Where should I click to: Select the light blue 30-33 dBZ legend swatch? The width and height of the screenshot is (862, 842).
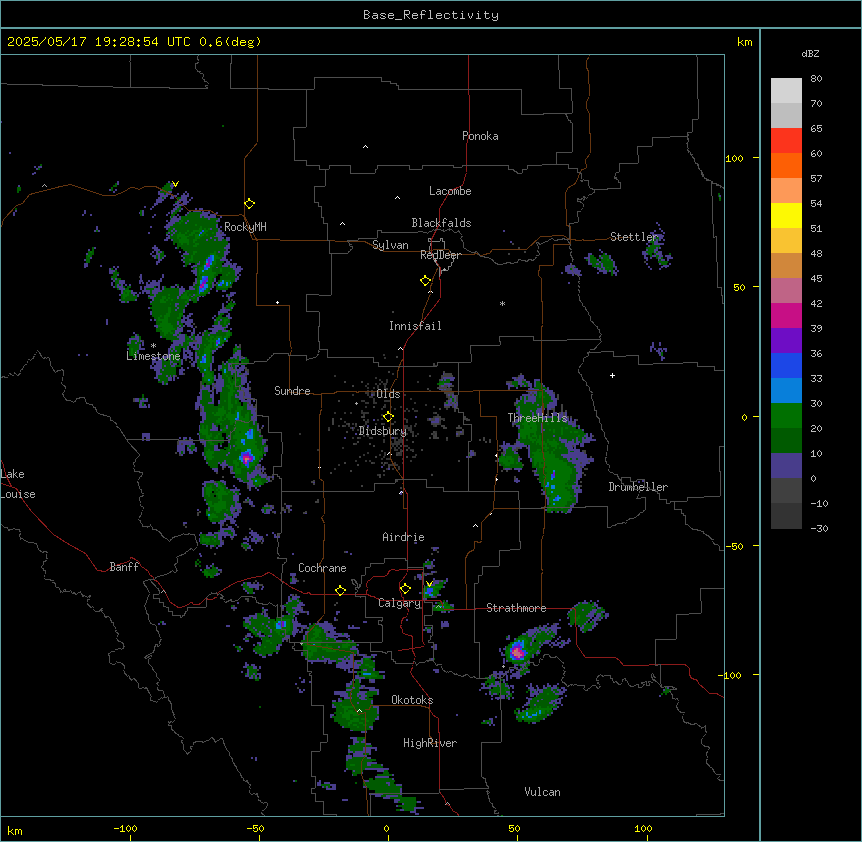point(786,391)
